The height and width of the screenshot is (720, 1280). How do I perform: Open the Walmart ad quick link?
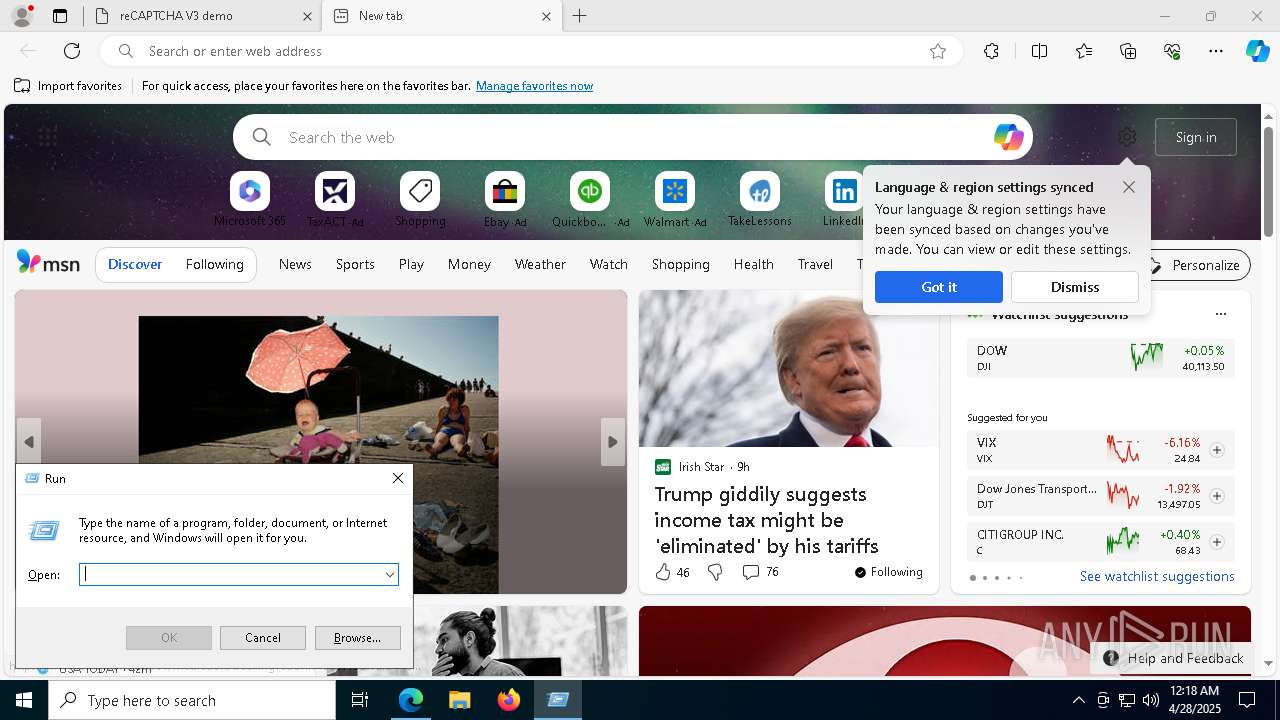coord(675,200)
